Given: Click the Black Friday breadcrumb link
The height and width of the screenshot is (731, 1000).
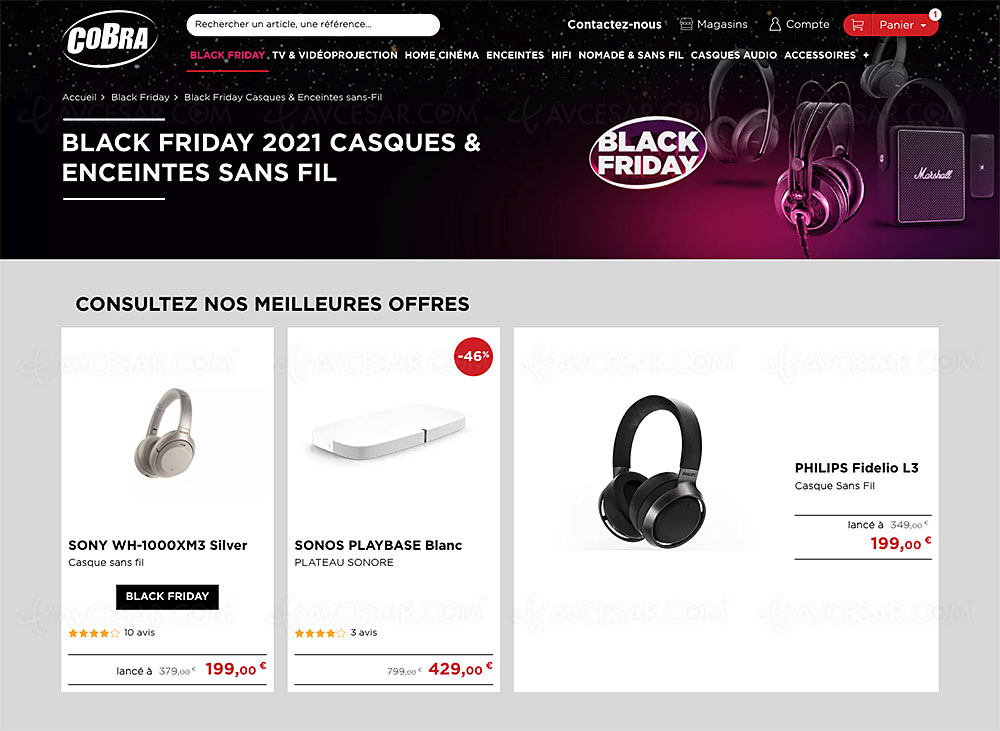Looking at the screenshot, I should (140, 97).
